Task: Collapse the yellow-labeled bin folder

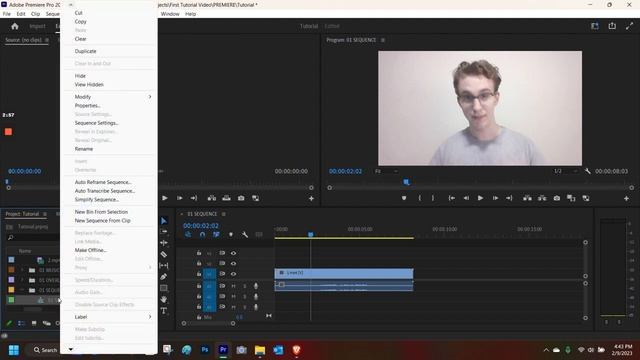Action: pos(22,290)
